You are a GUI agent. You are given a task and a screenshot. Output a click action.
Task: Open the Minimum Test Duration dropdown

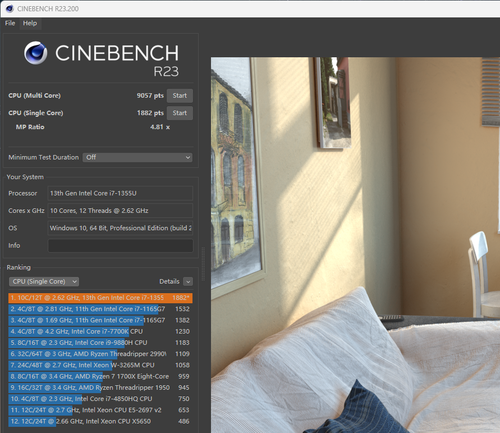point(137,157)
